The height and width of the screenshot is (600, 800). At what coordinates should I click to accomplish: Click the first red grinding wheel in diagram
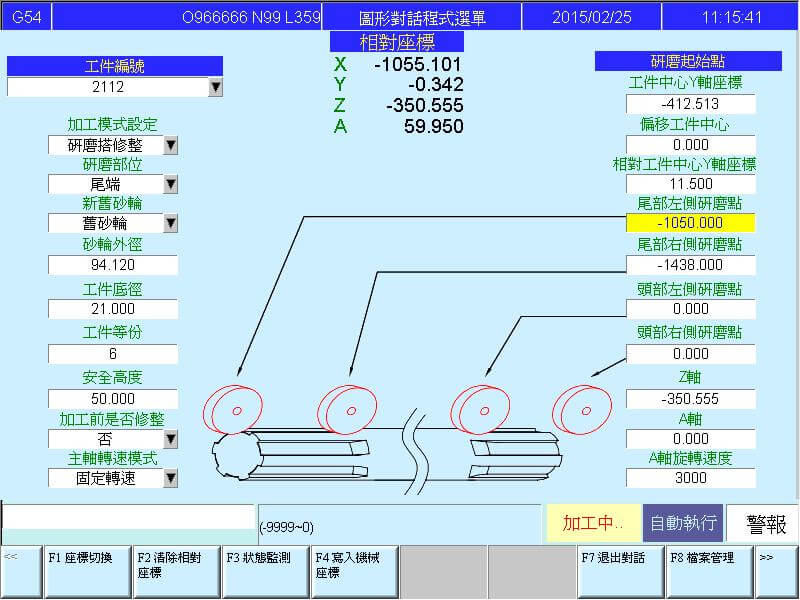click(226, 409)
